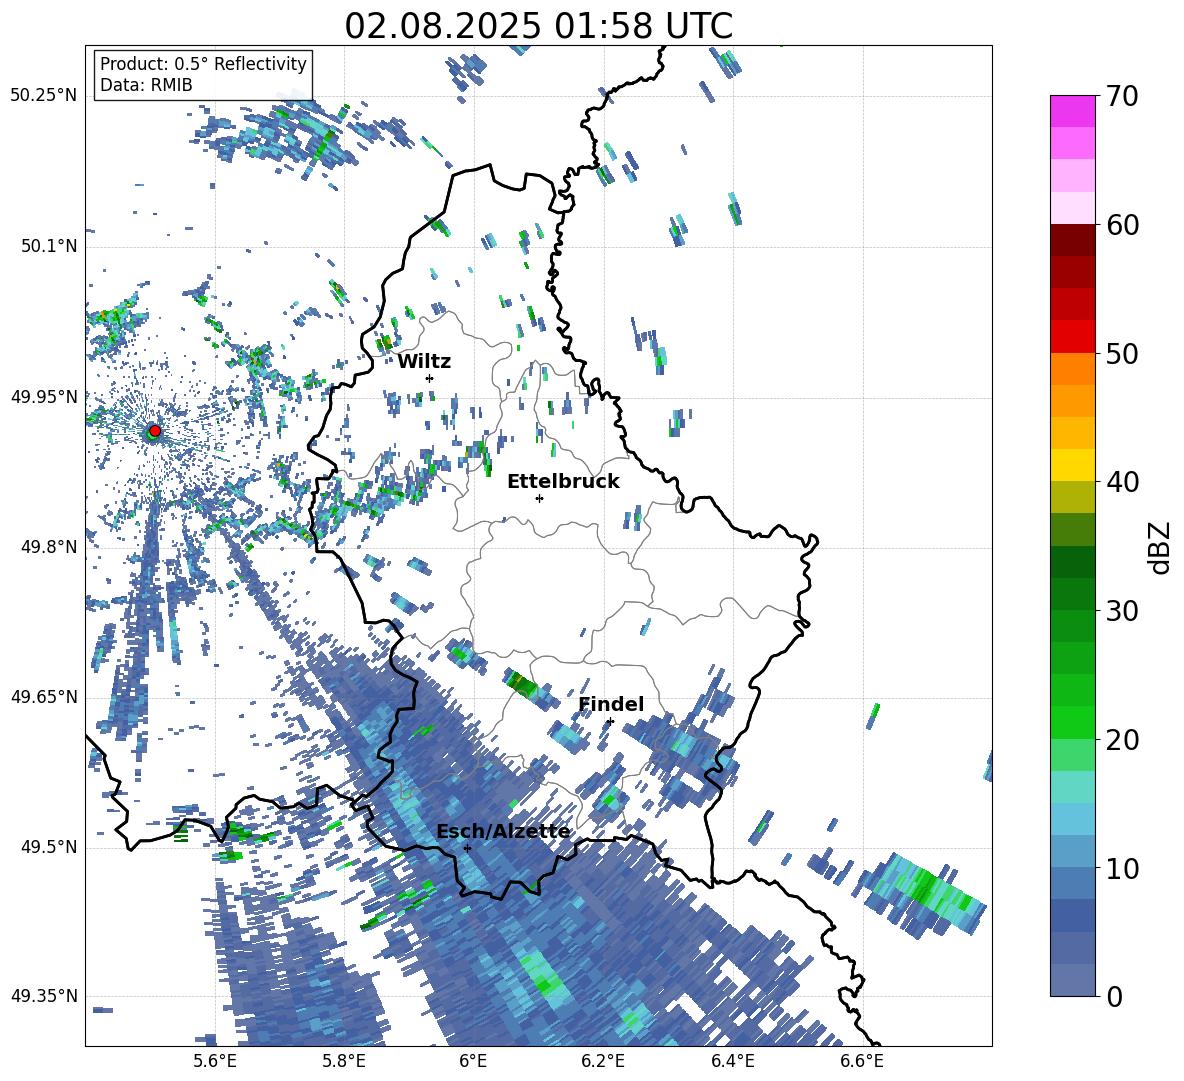Image resolution: width=1184 pixels, height=1081 pixels.
Task: Click the cross marker beside Findel
Action: tap(610, 722)
